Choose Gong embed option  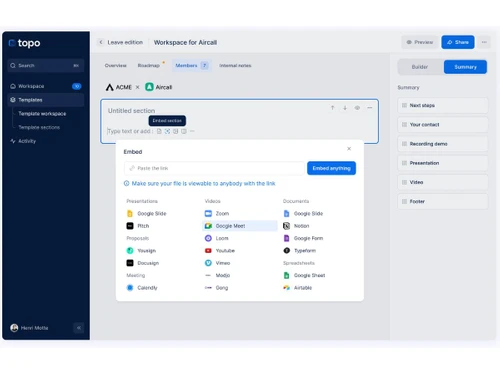[x=216, y=288]
